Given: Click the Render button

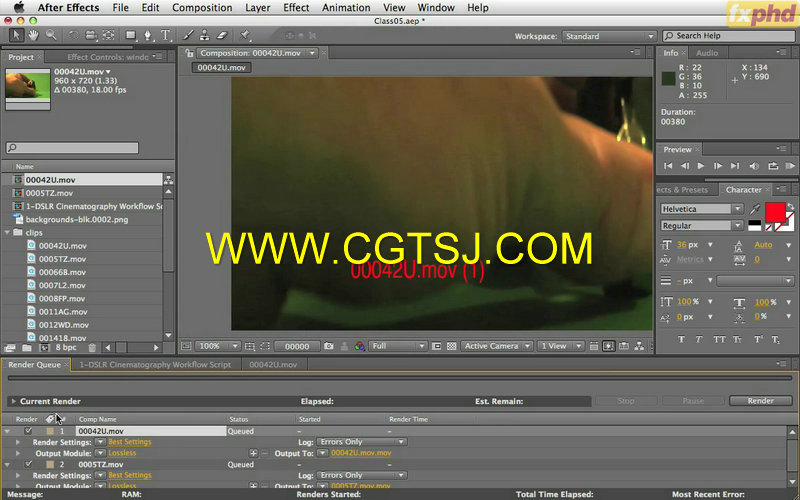Looking at the screenshot, I should click(x=760, y=401).
